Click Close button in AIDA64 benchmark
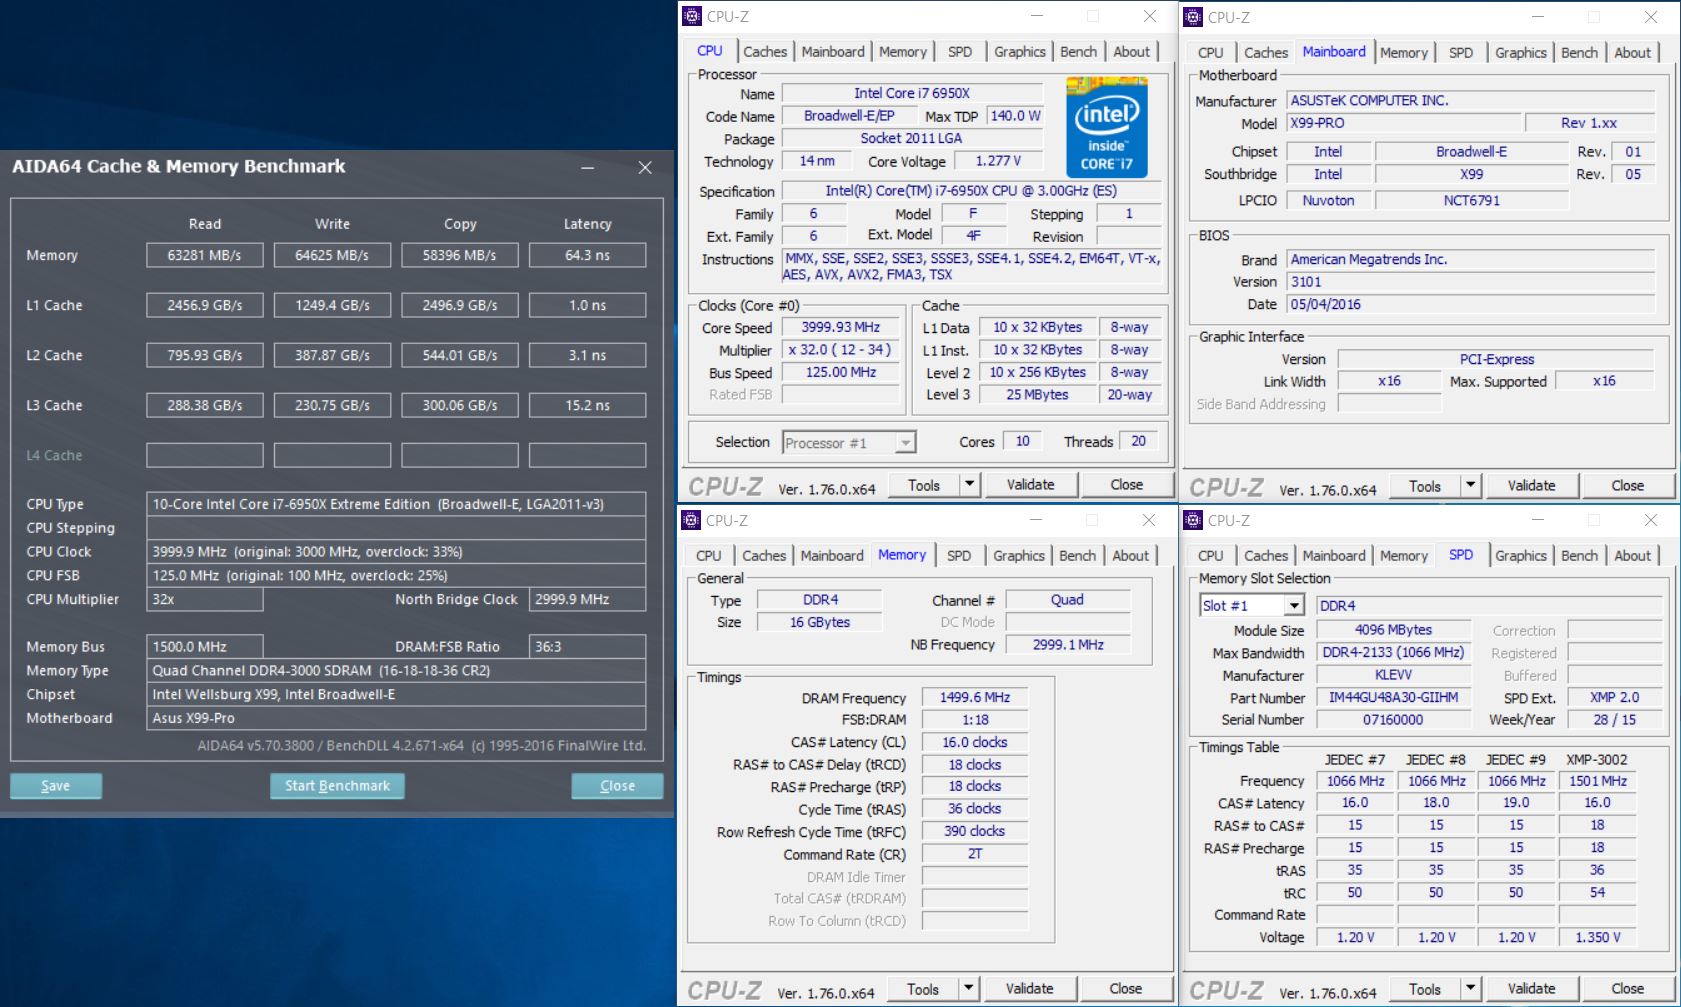This screenshot has width=1681, height=1007. 617,786
